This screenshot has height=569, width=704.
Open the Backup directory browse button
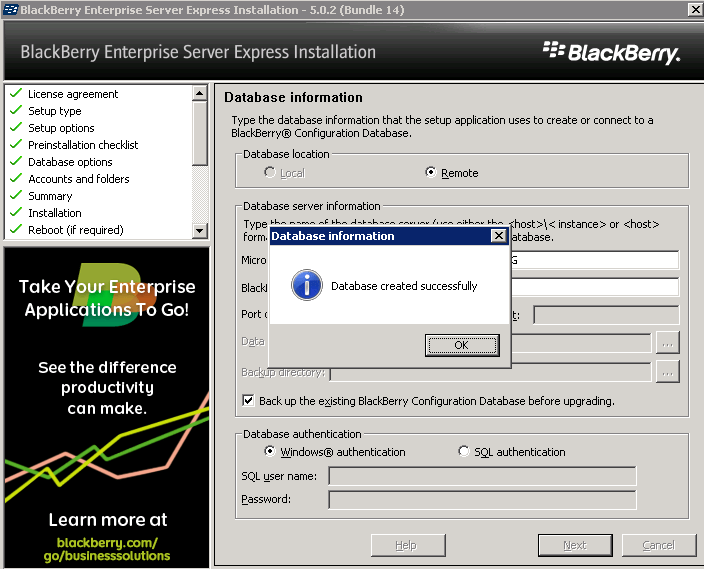(667, 372)
